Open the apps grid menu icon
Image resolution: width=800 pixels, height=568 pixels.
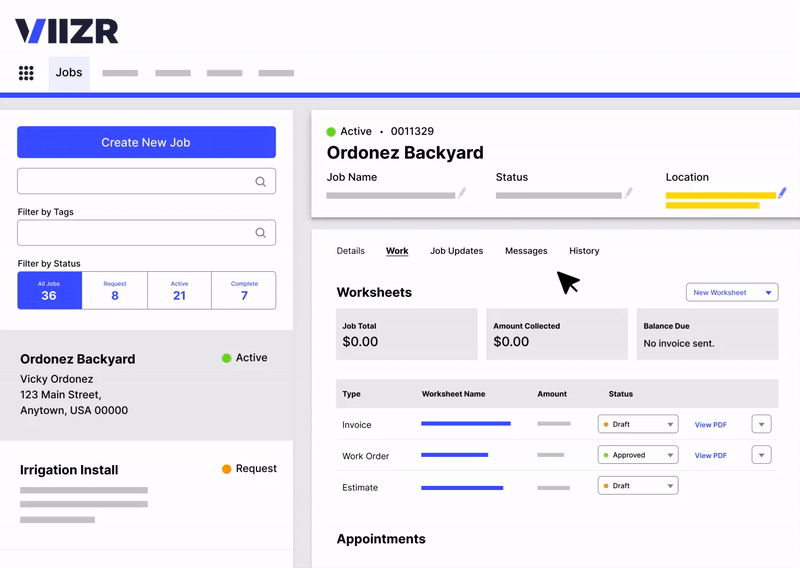pyautogui.click(x=26, y=73)
